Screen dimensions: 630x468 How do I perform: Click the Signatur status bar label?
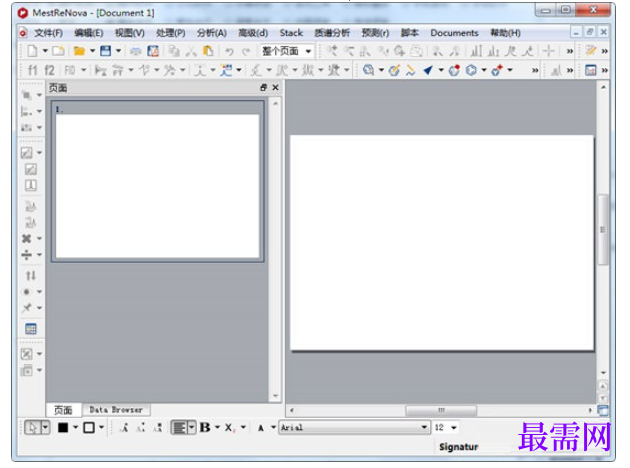(458, 447)
